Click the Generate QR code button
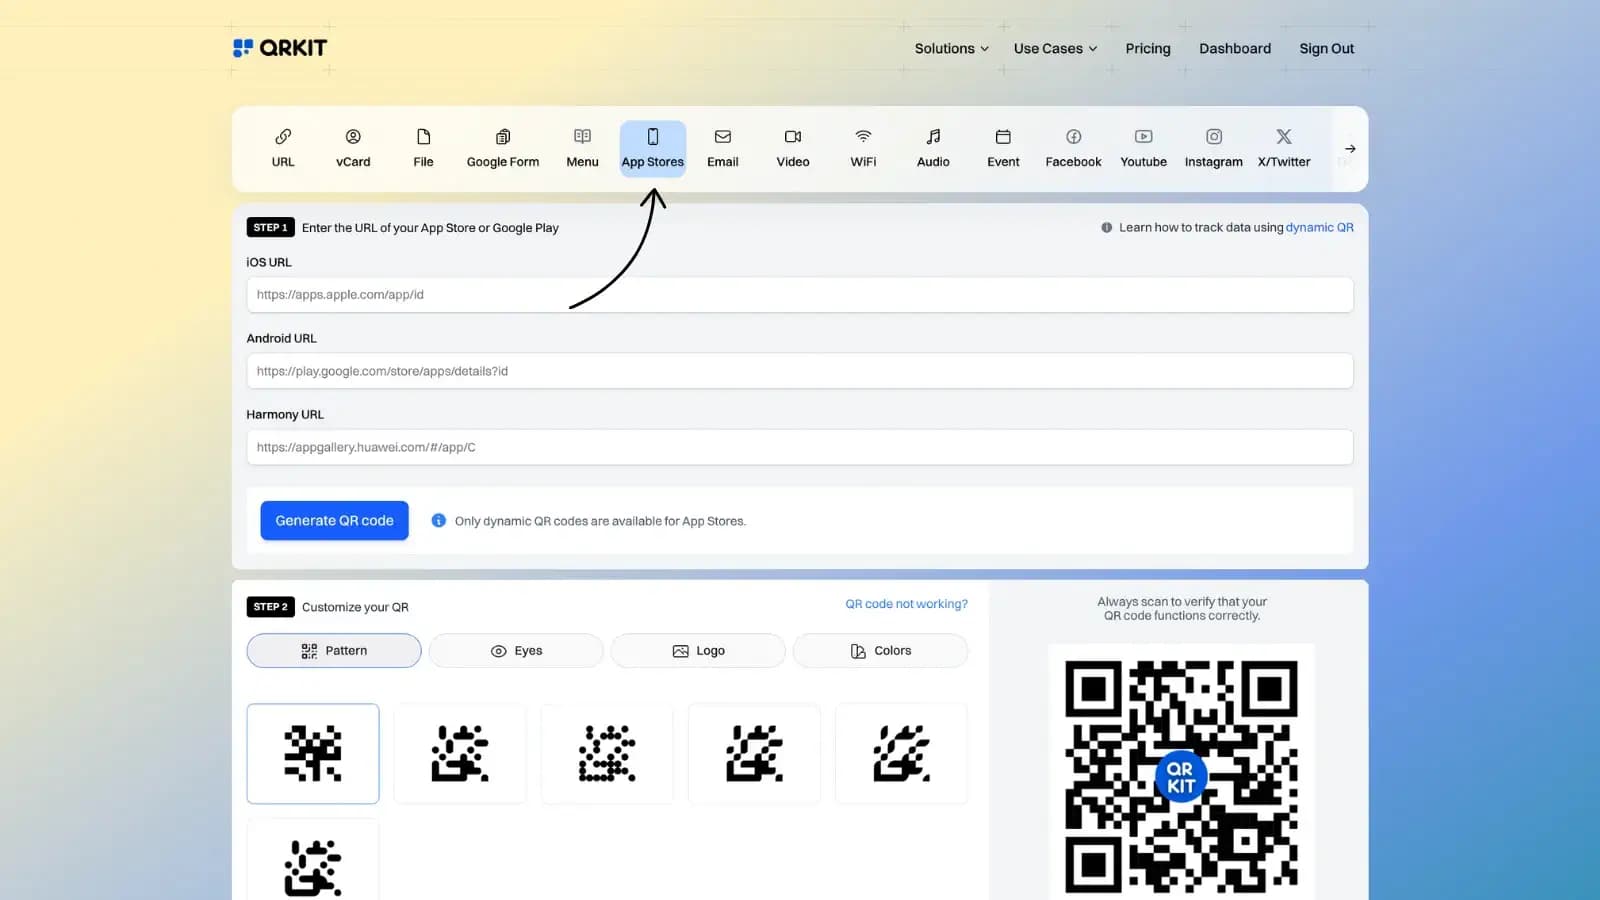 [x=334, y=520]
